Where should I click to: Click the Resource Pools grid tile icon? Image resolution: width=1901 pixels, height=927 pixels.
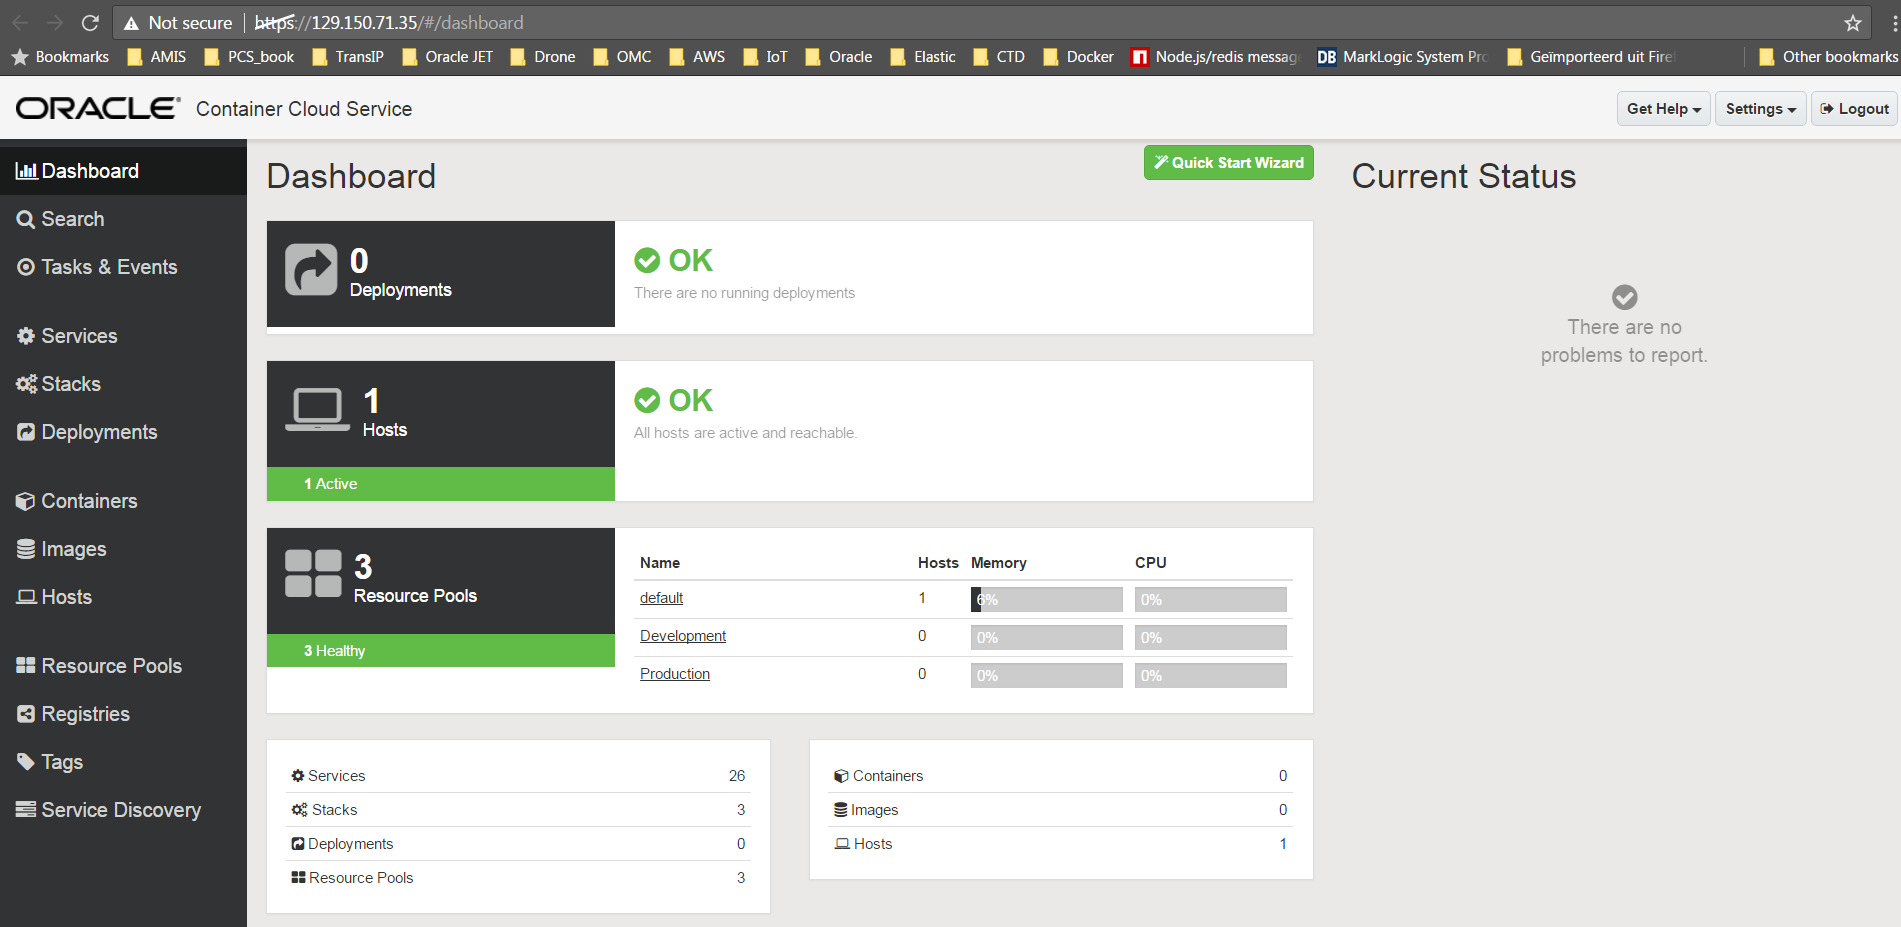pos(313,574)
